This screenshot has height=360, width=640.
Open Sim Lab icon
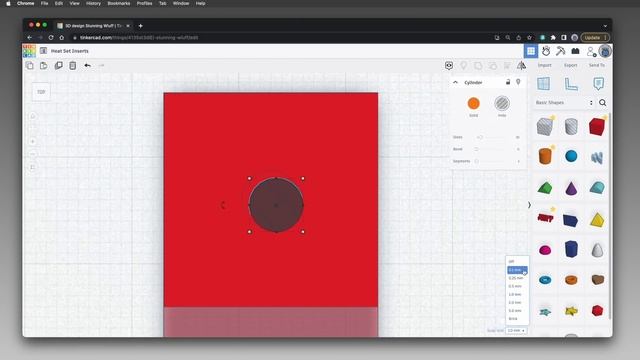[546, 51]
